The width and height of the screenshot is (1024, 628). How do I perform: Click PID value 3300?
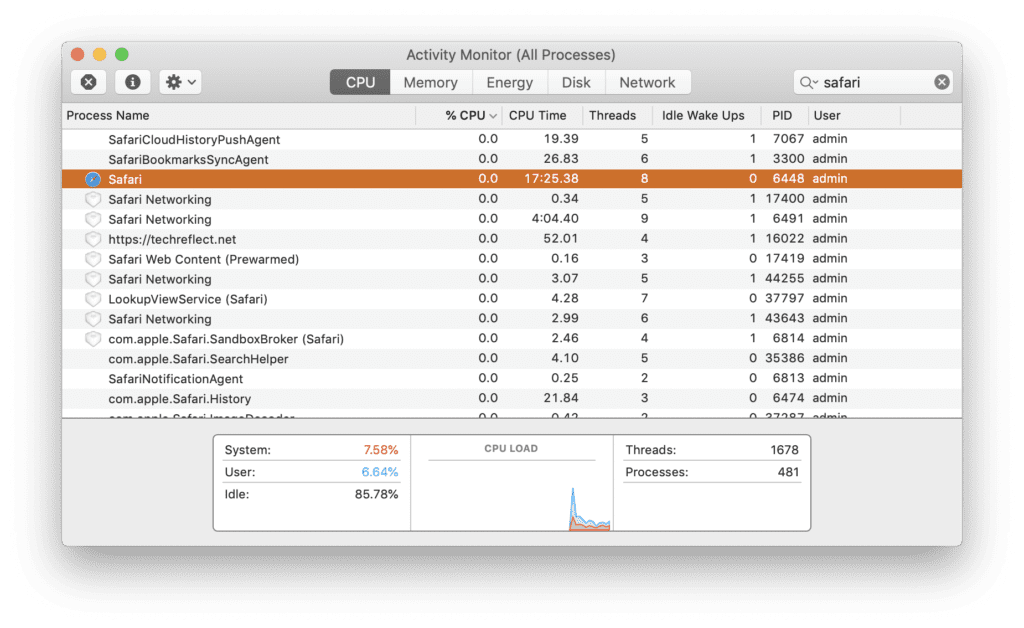pos(788,159)
